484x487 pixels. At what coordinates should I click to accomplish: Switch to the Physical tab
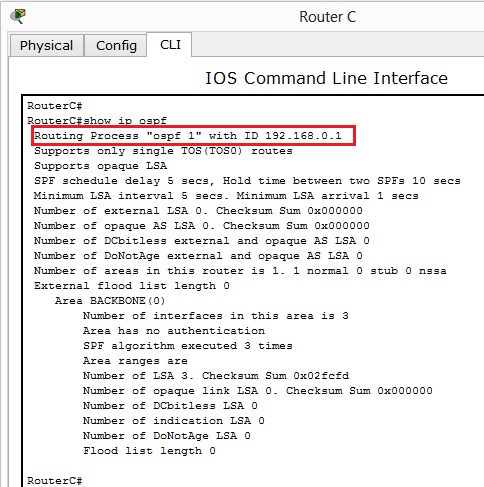pyautogui.click(x=46, y=45)
